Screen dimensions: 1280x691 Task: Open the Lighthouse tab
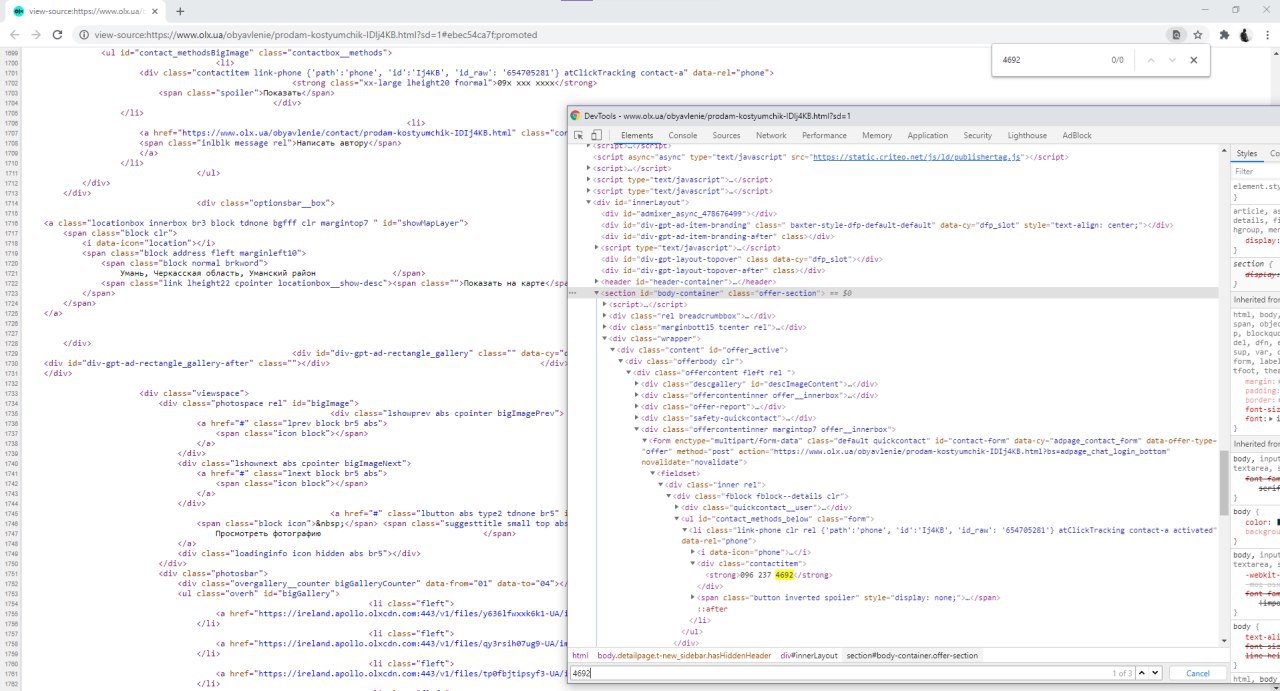click(1027, 135)
